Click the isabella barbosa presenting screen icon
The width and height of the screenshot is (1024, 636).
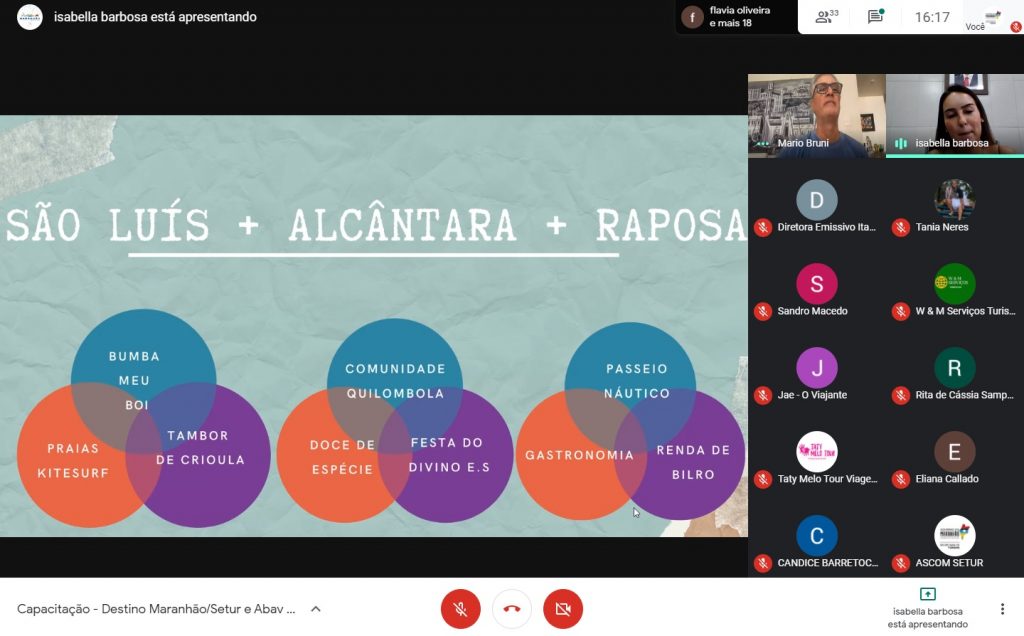click(927, 594)
